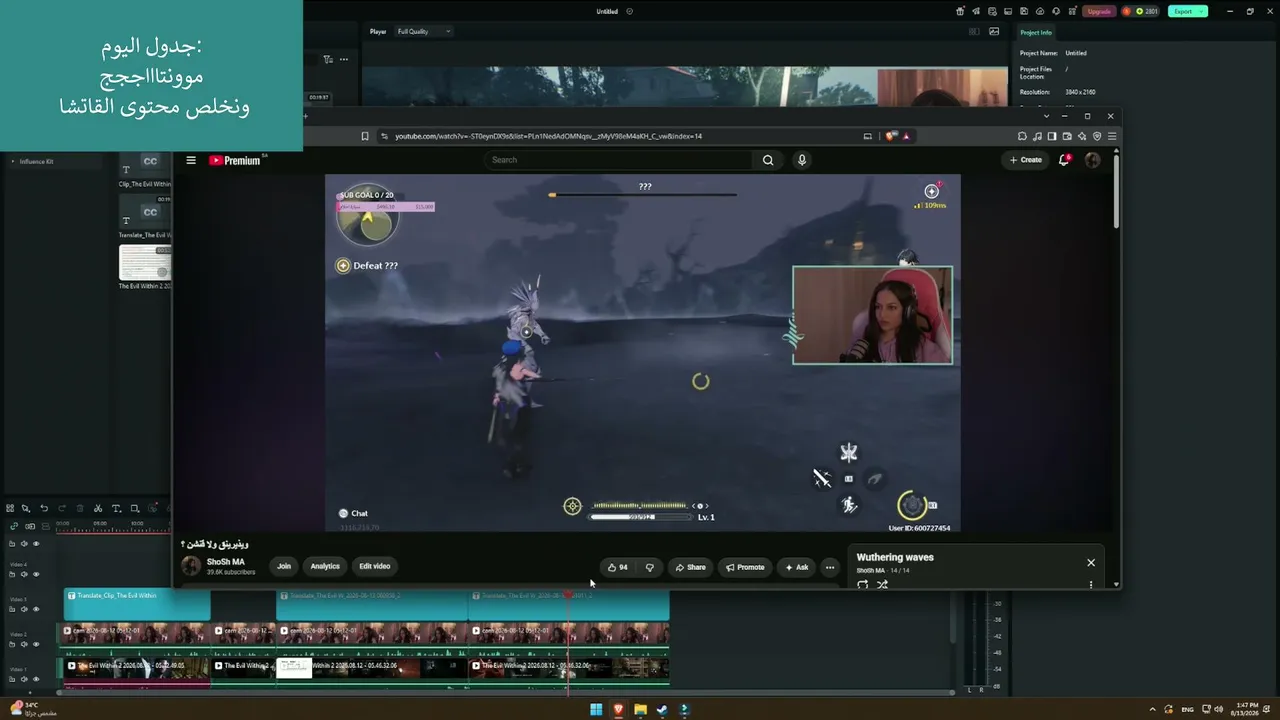
Task: Share the YouTube video
Action: (690, 567)
